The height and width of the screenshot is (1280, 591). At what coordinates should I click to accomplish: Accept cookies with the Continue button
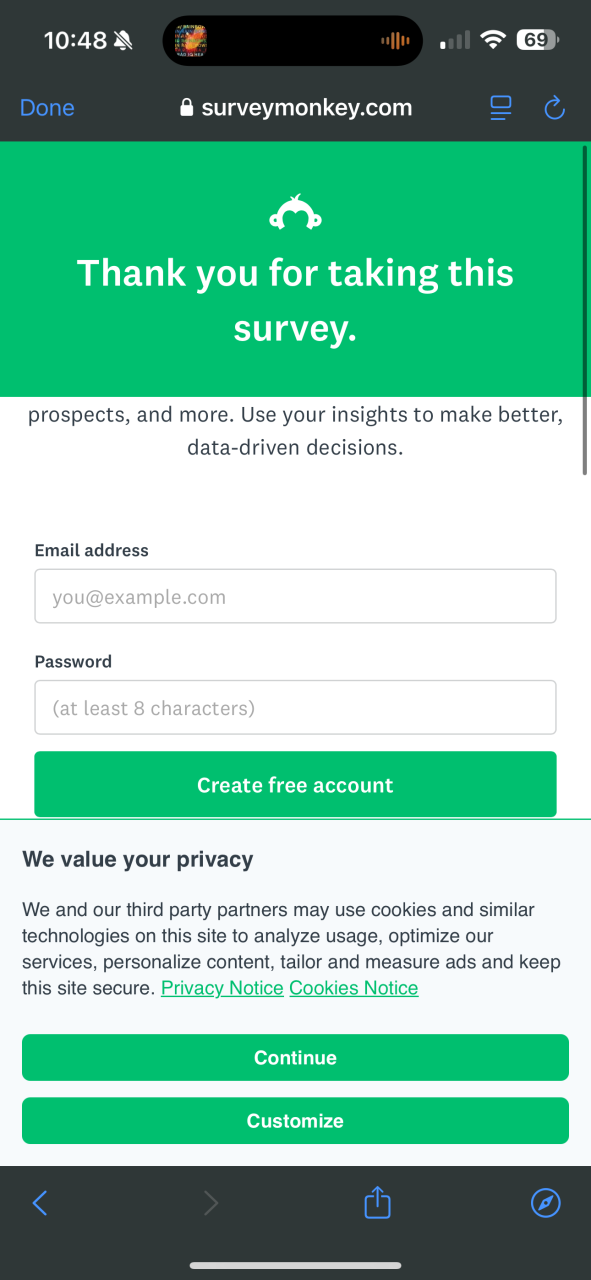pyautogui.click(x=295, y=1057)
